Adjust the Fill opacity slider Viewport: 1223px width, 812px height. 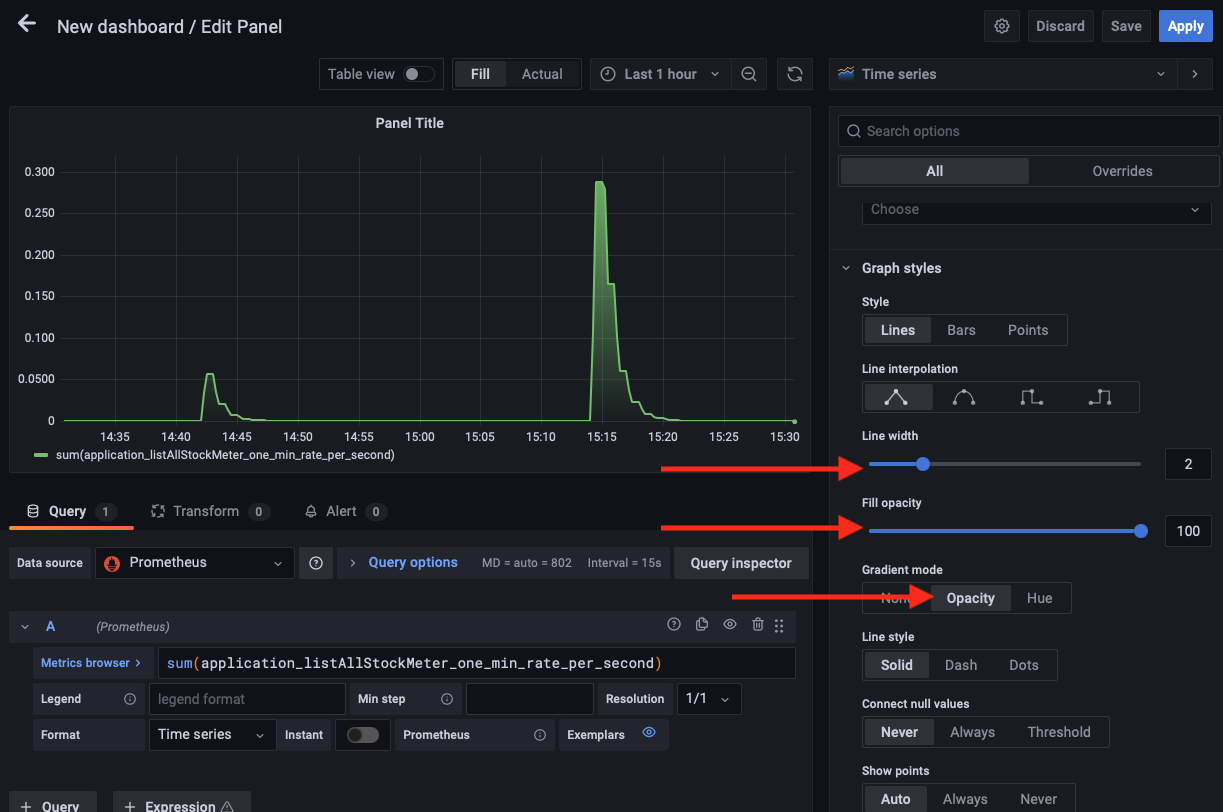[1004, 531]
